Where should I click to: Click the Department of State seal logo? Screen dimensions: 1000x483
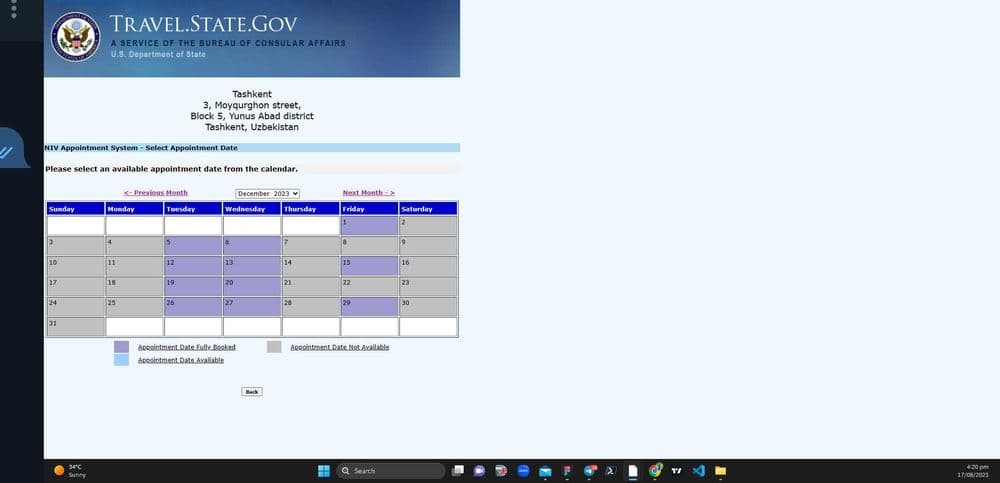75,36
